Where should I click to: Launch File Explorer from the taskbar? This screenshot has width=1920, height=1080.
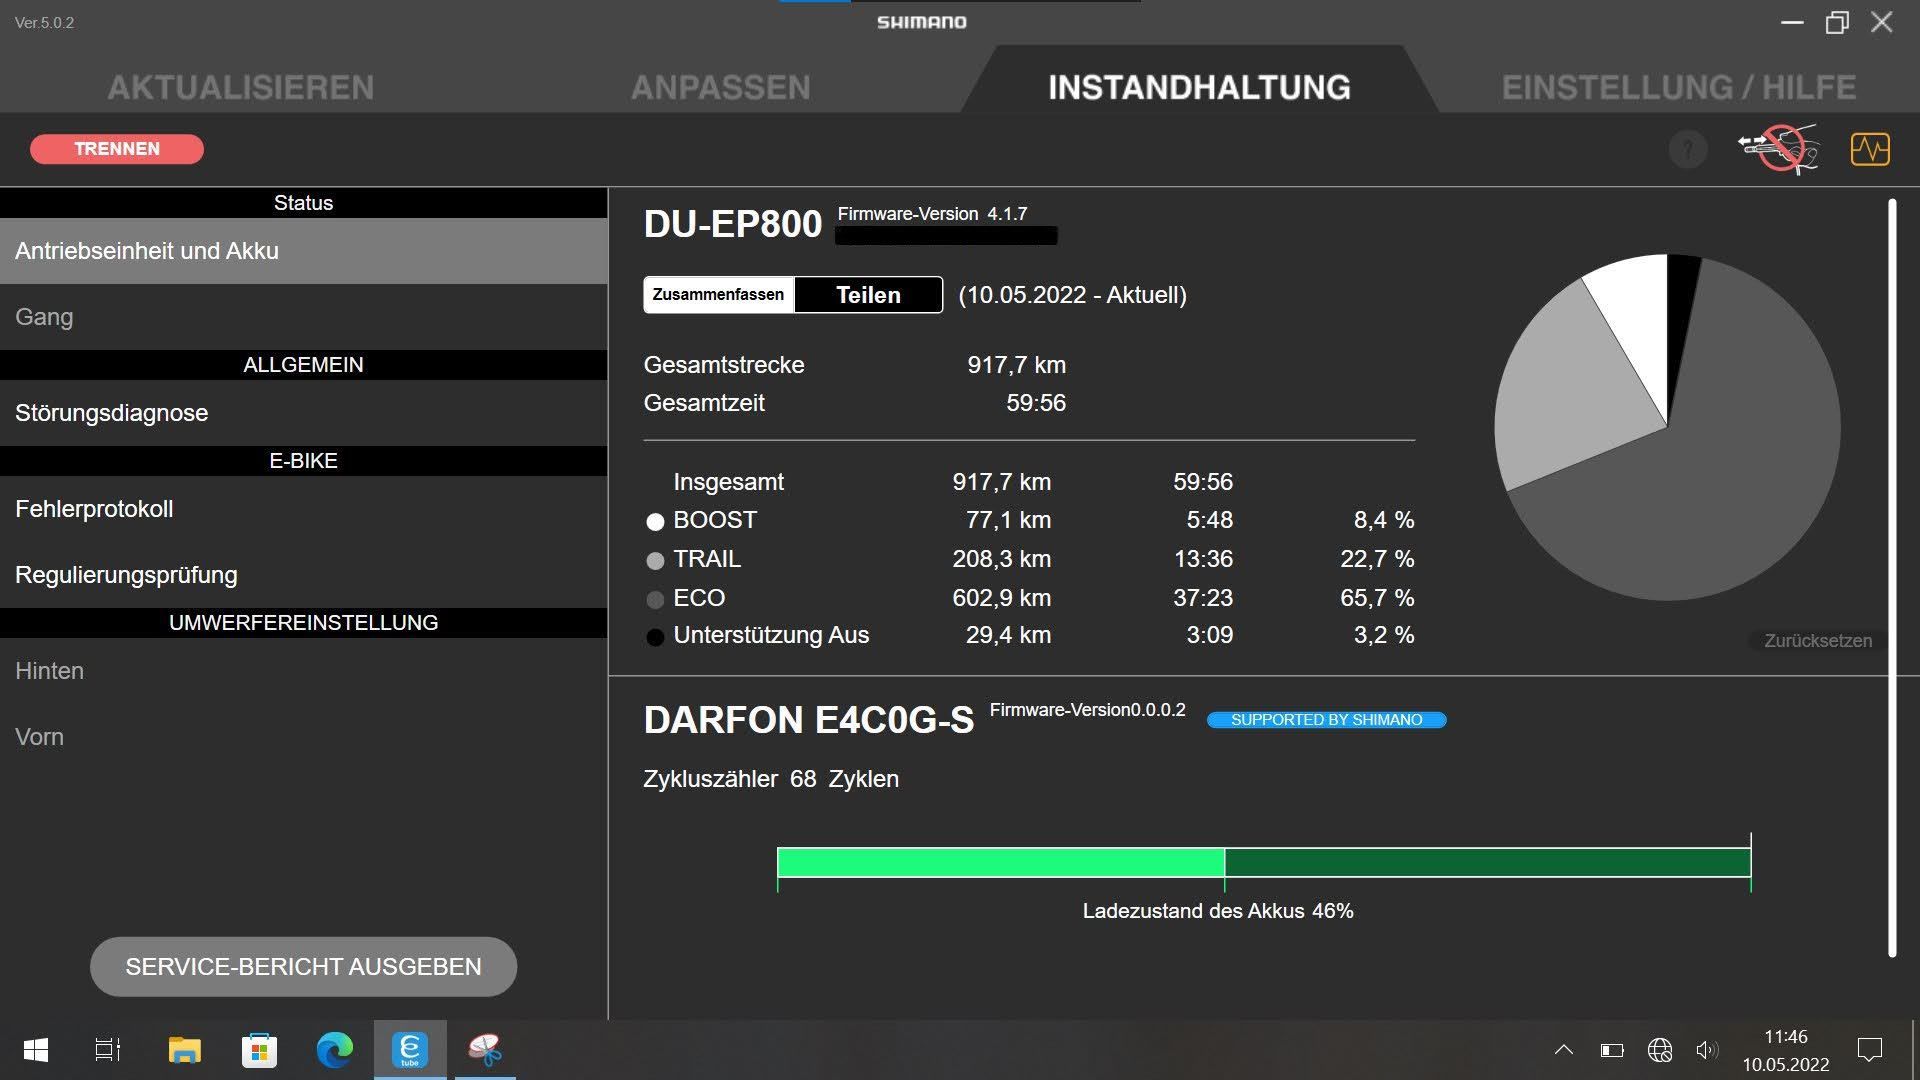coord(185,1050)
